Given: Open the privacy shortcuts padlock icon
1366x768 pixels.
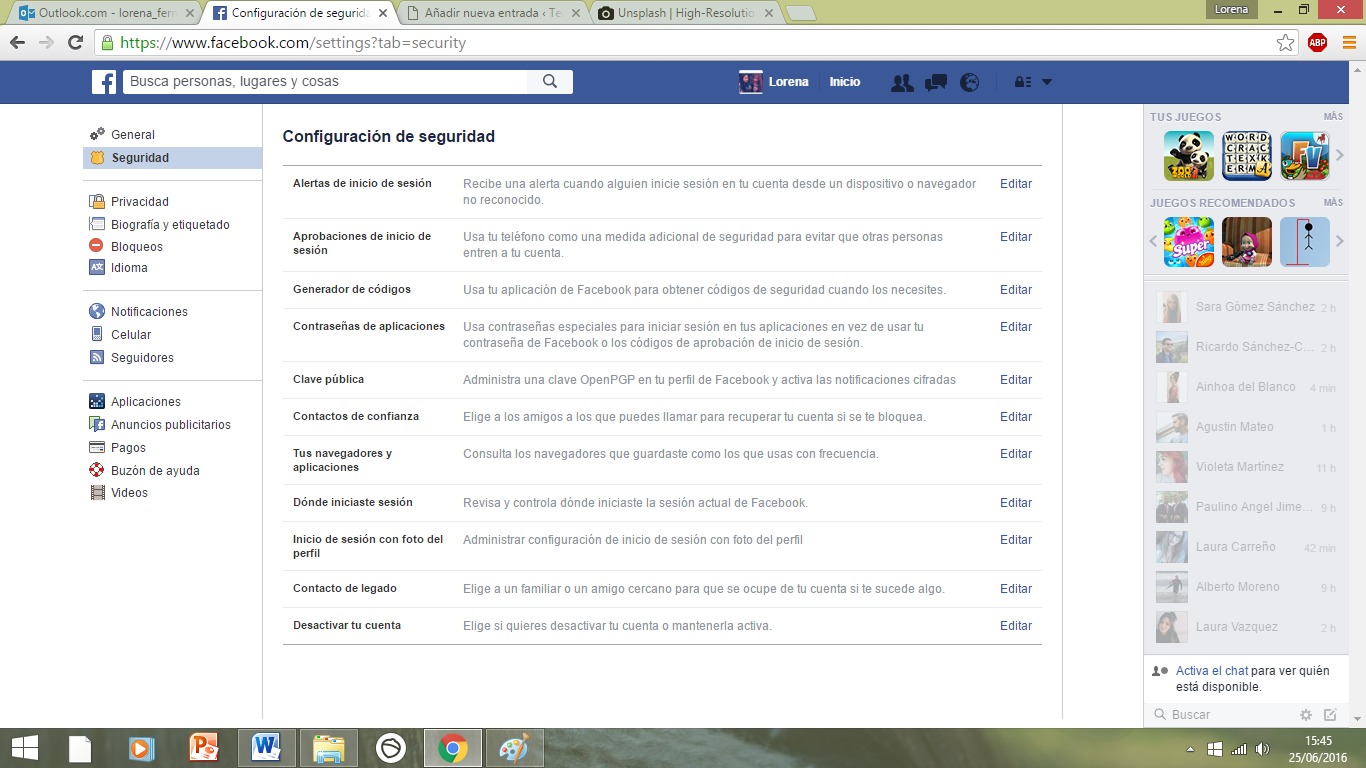Looking at the screenshot, I should point(1023,81).
